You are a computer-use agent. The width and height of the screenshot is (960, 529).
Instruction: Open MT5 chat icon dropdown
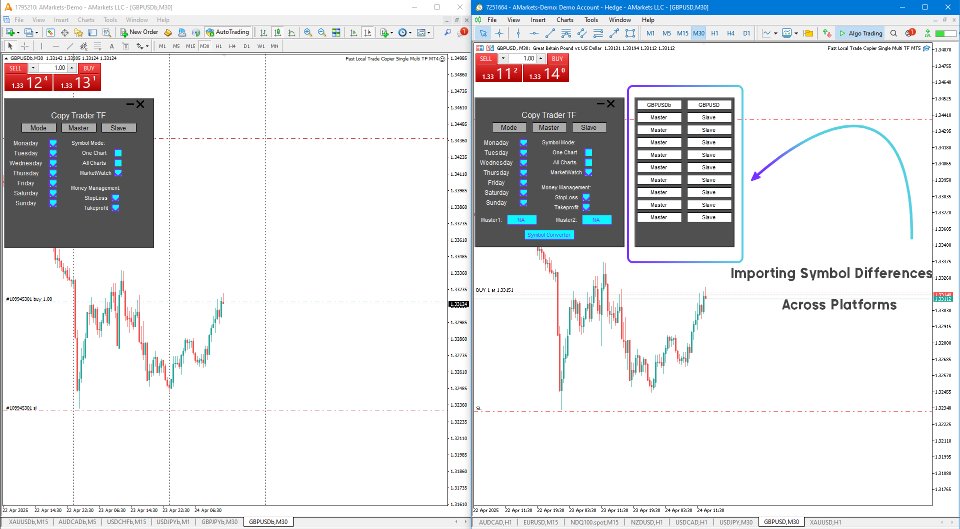coord(790,33)
